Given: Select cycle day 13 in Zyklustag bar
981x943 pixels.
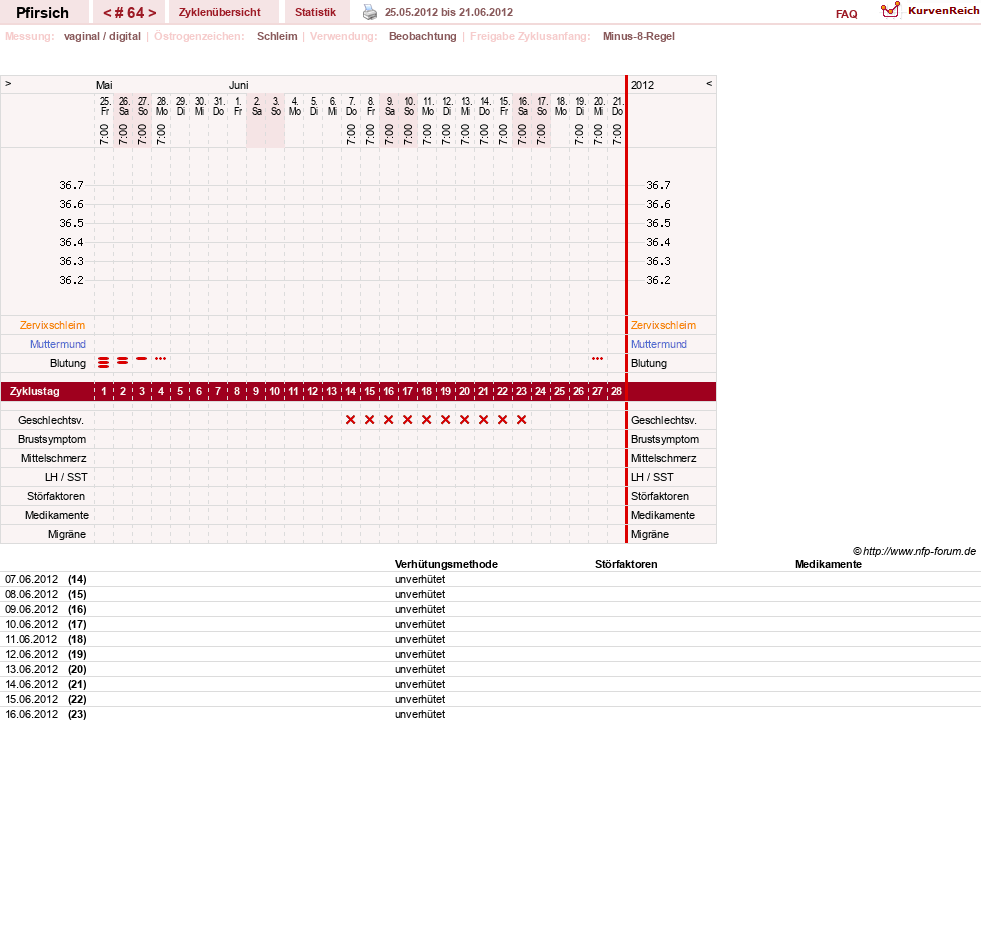Looking at the screenshot, I should [332, 391].
